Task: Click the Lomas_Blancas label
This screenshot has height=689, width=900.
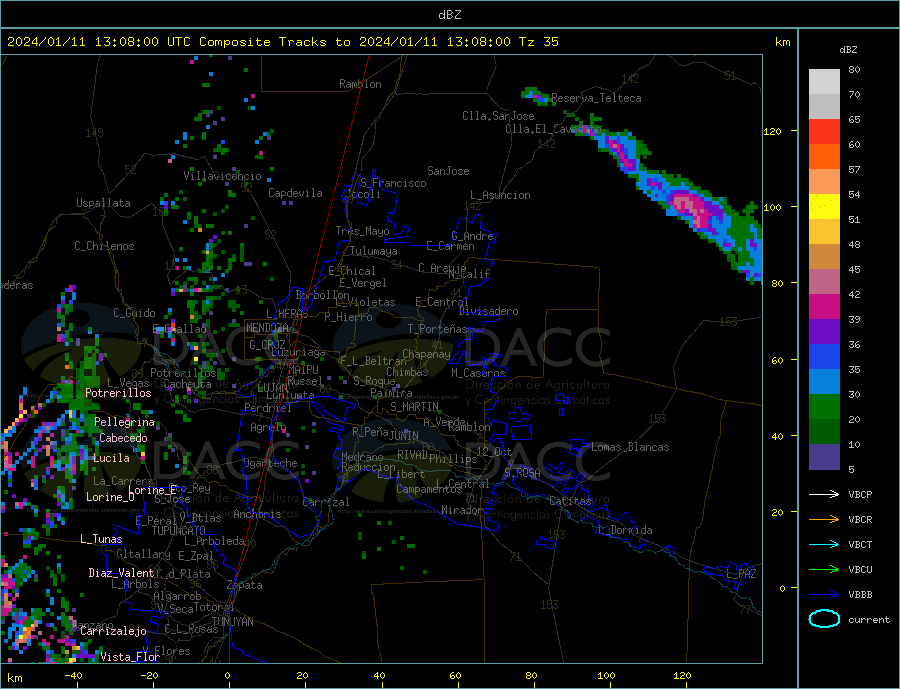Action: [630, 447]
